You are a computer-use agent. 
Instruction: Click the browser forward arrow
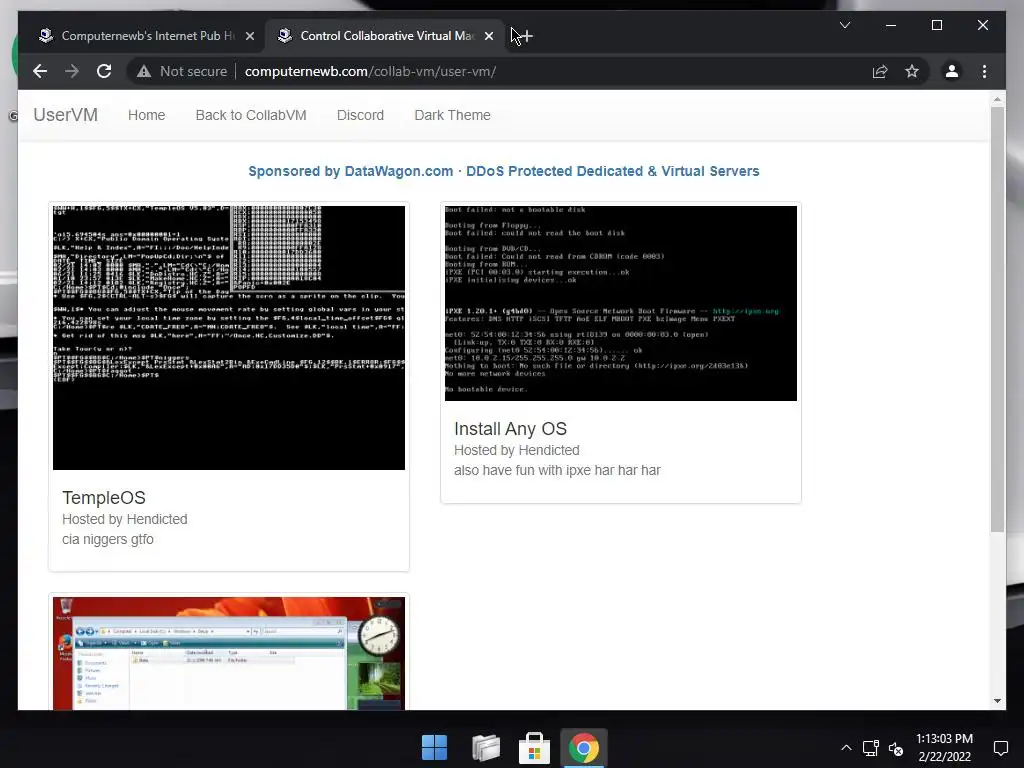[x=72, y=71]
